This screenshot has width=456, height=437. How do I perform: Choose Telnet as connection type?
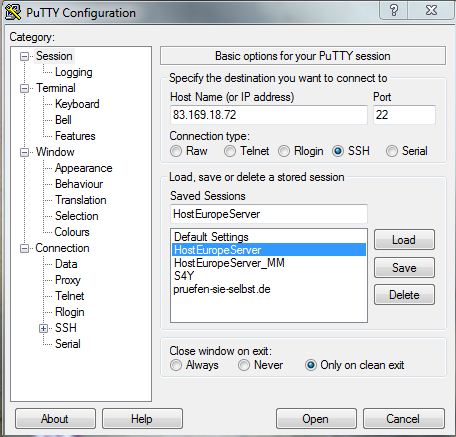[230, 151]
